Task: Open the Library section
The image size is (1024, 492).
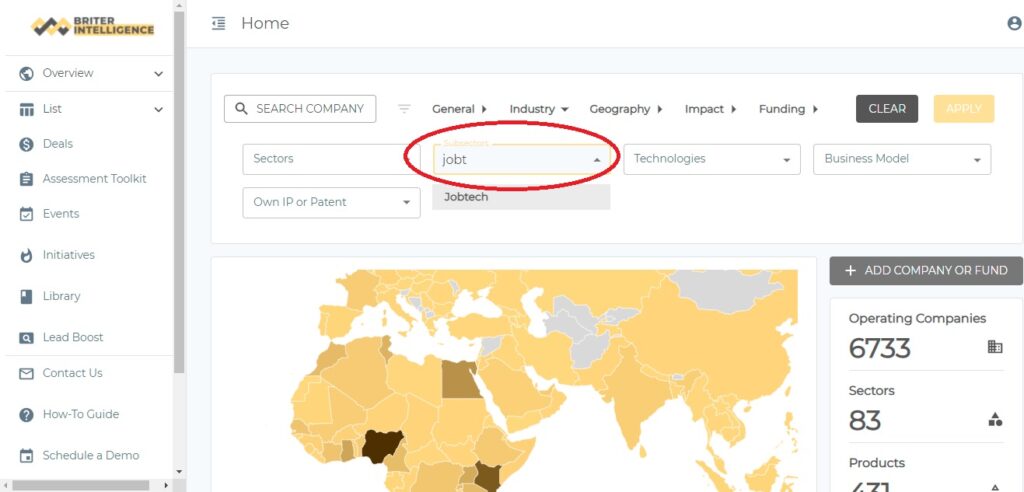Action: tap(61, 296)
